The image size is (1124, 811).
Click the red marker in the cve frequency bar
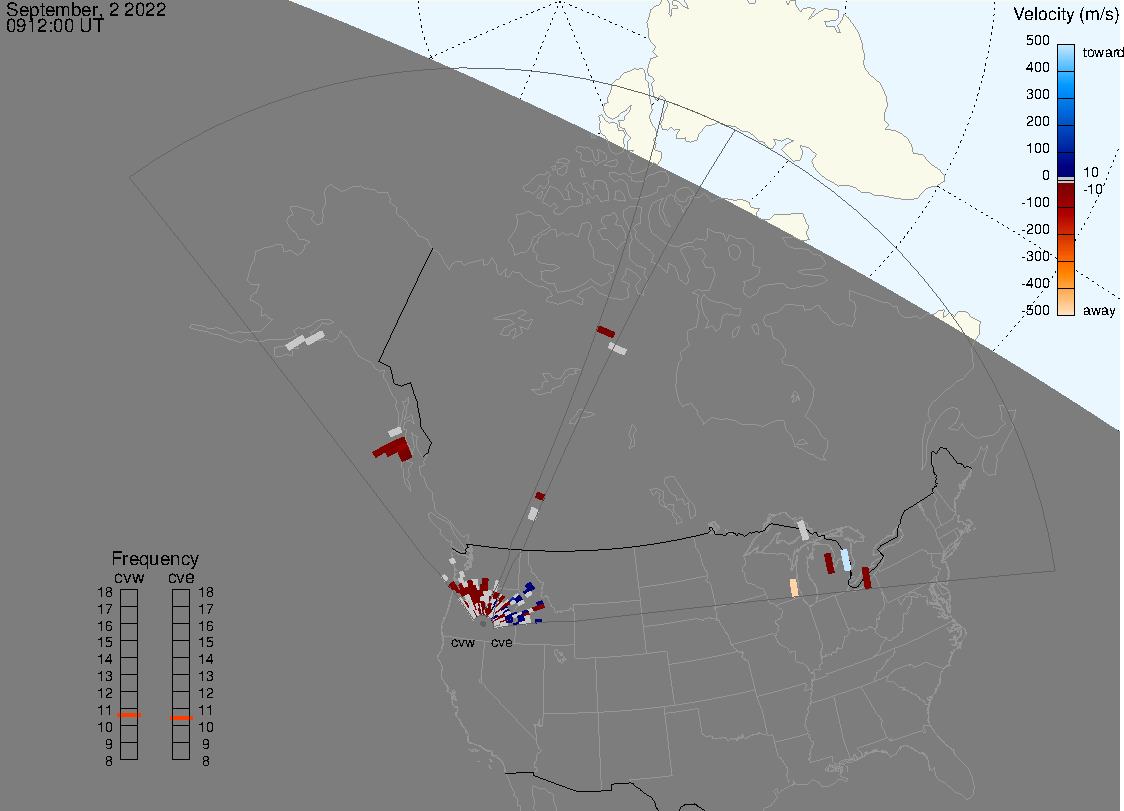(181, 718)
